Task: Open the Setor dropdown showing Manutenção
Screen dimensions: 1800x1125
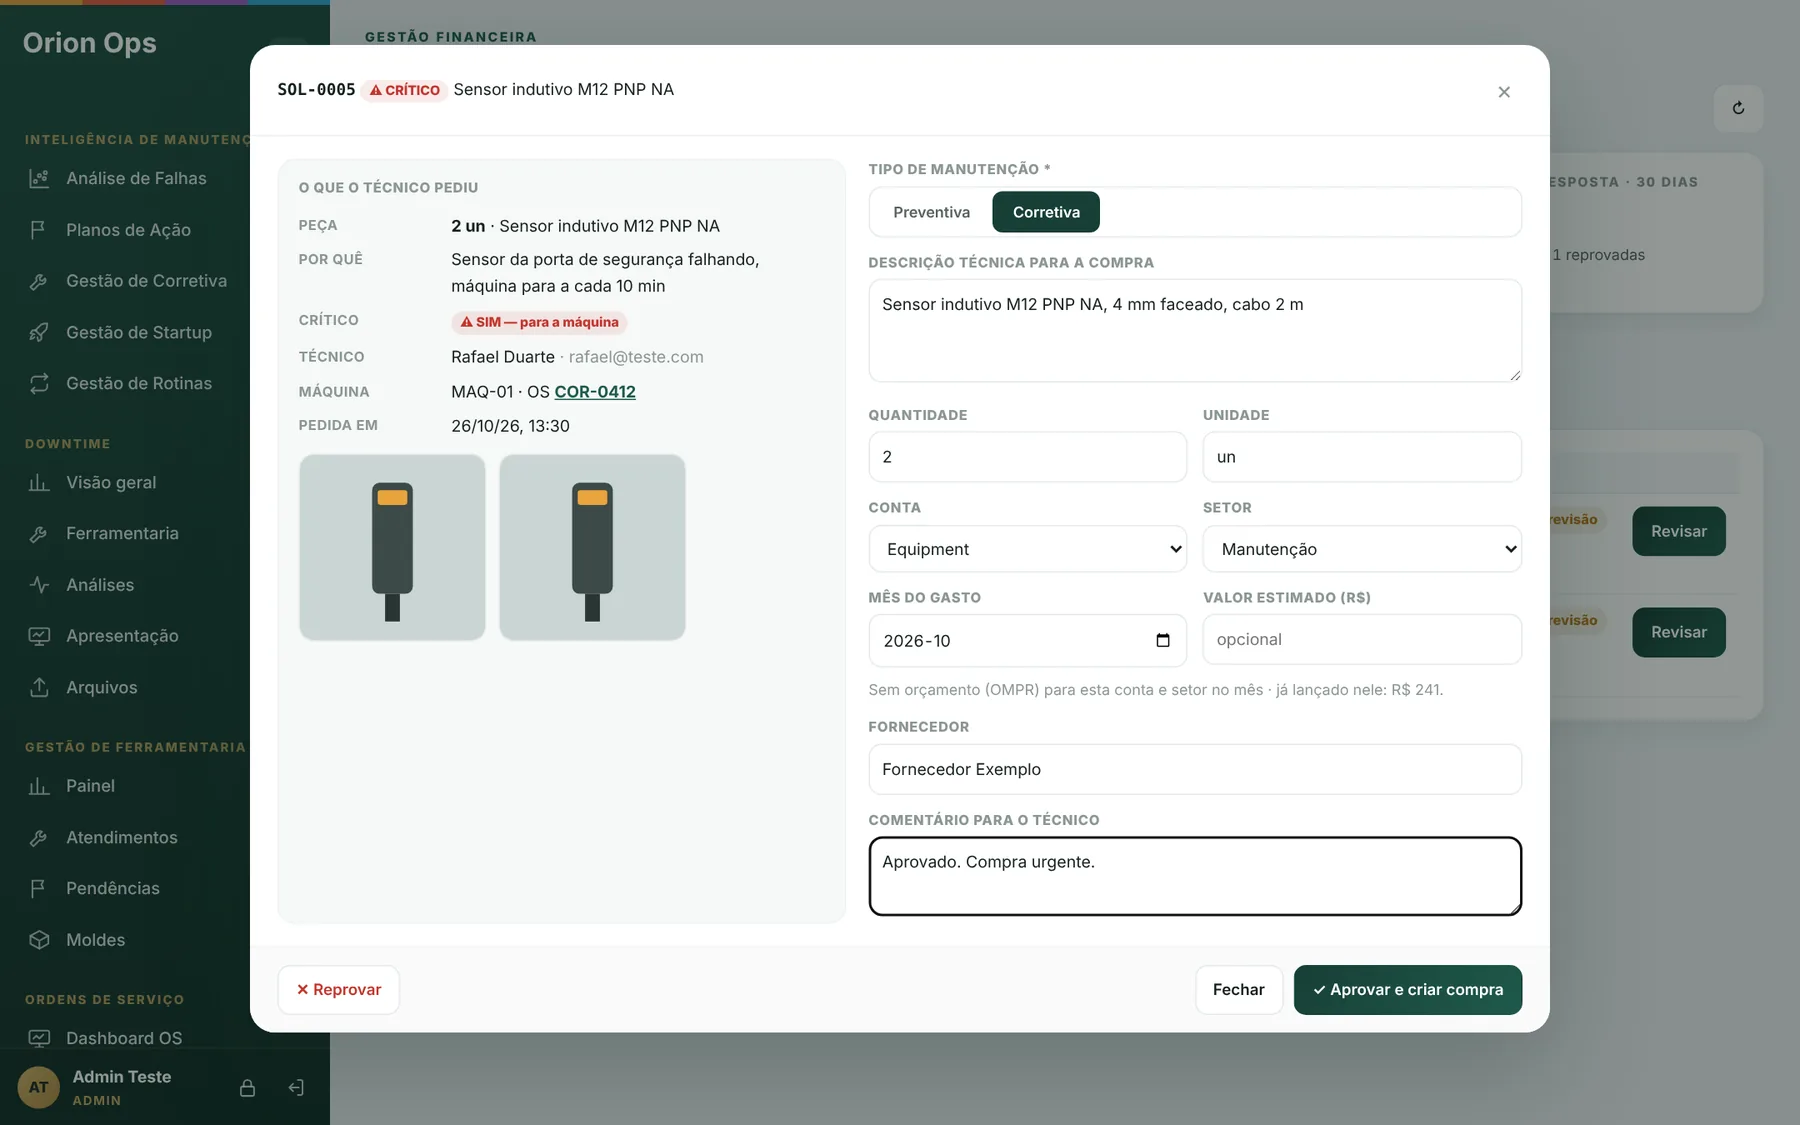Action: coord(1362,549)
